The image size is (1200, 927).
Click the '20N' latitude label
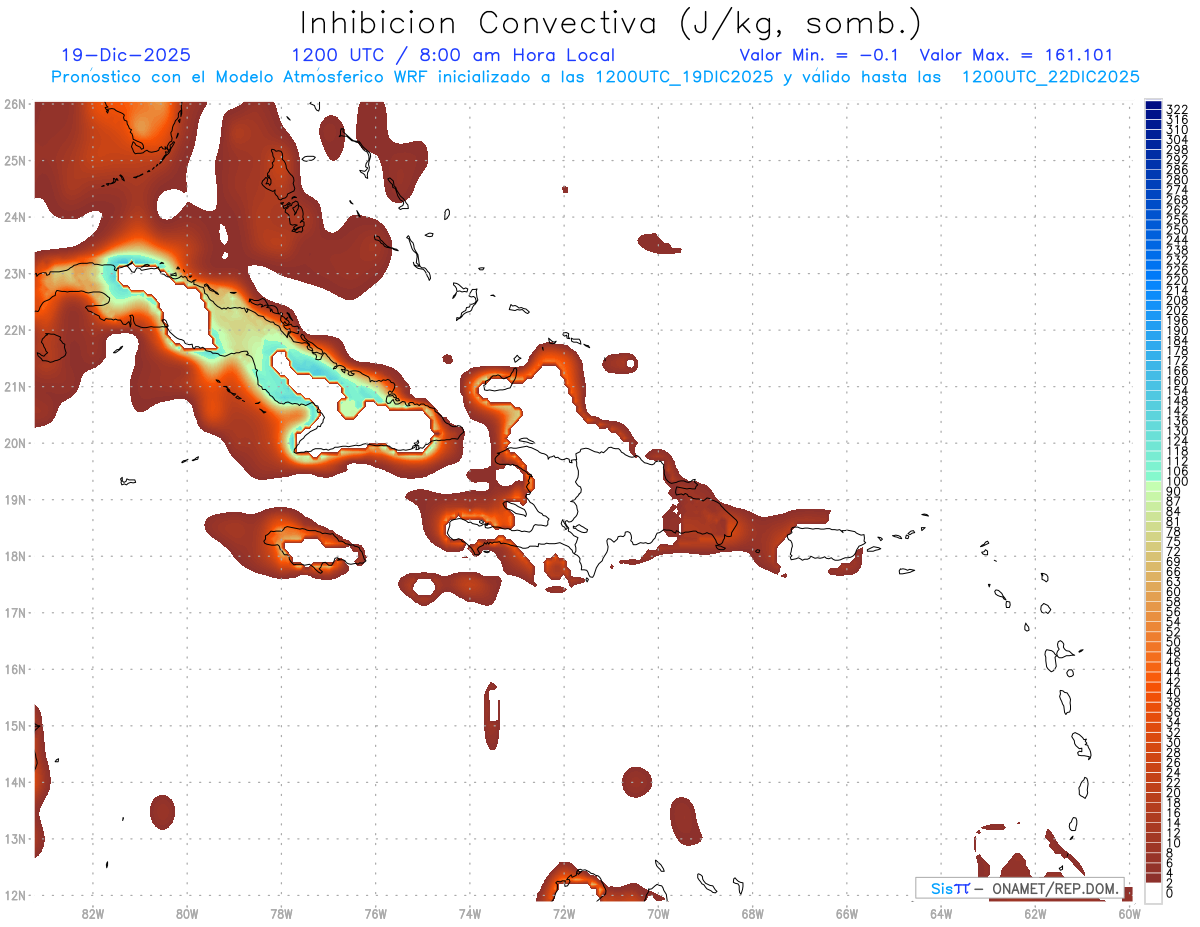click(x=14, y=443)
